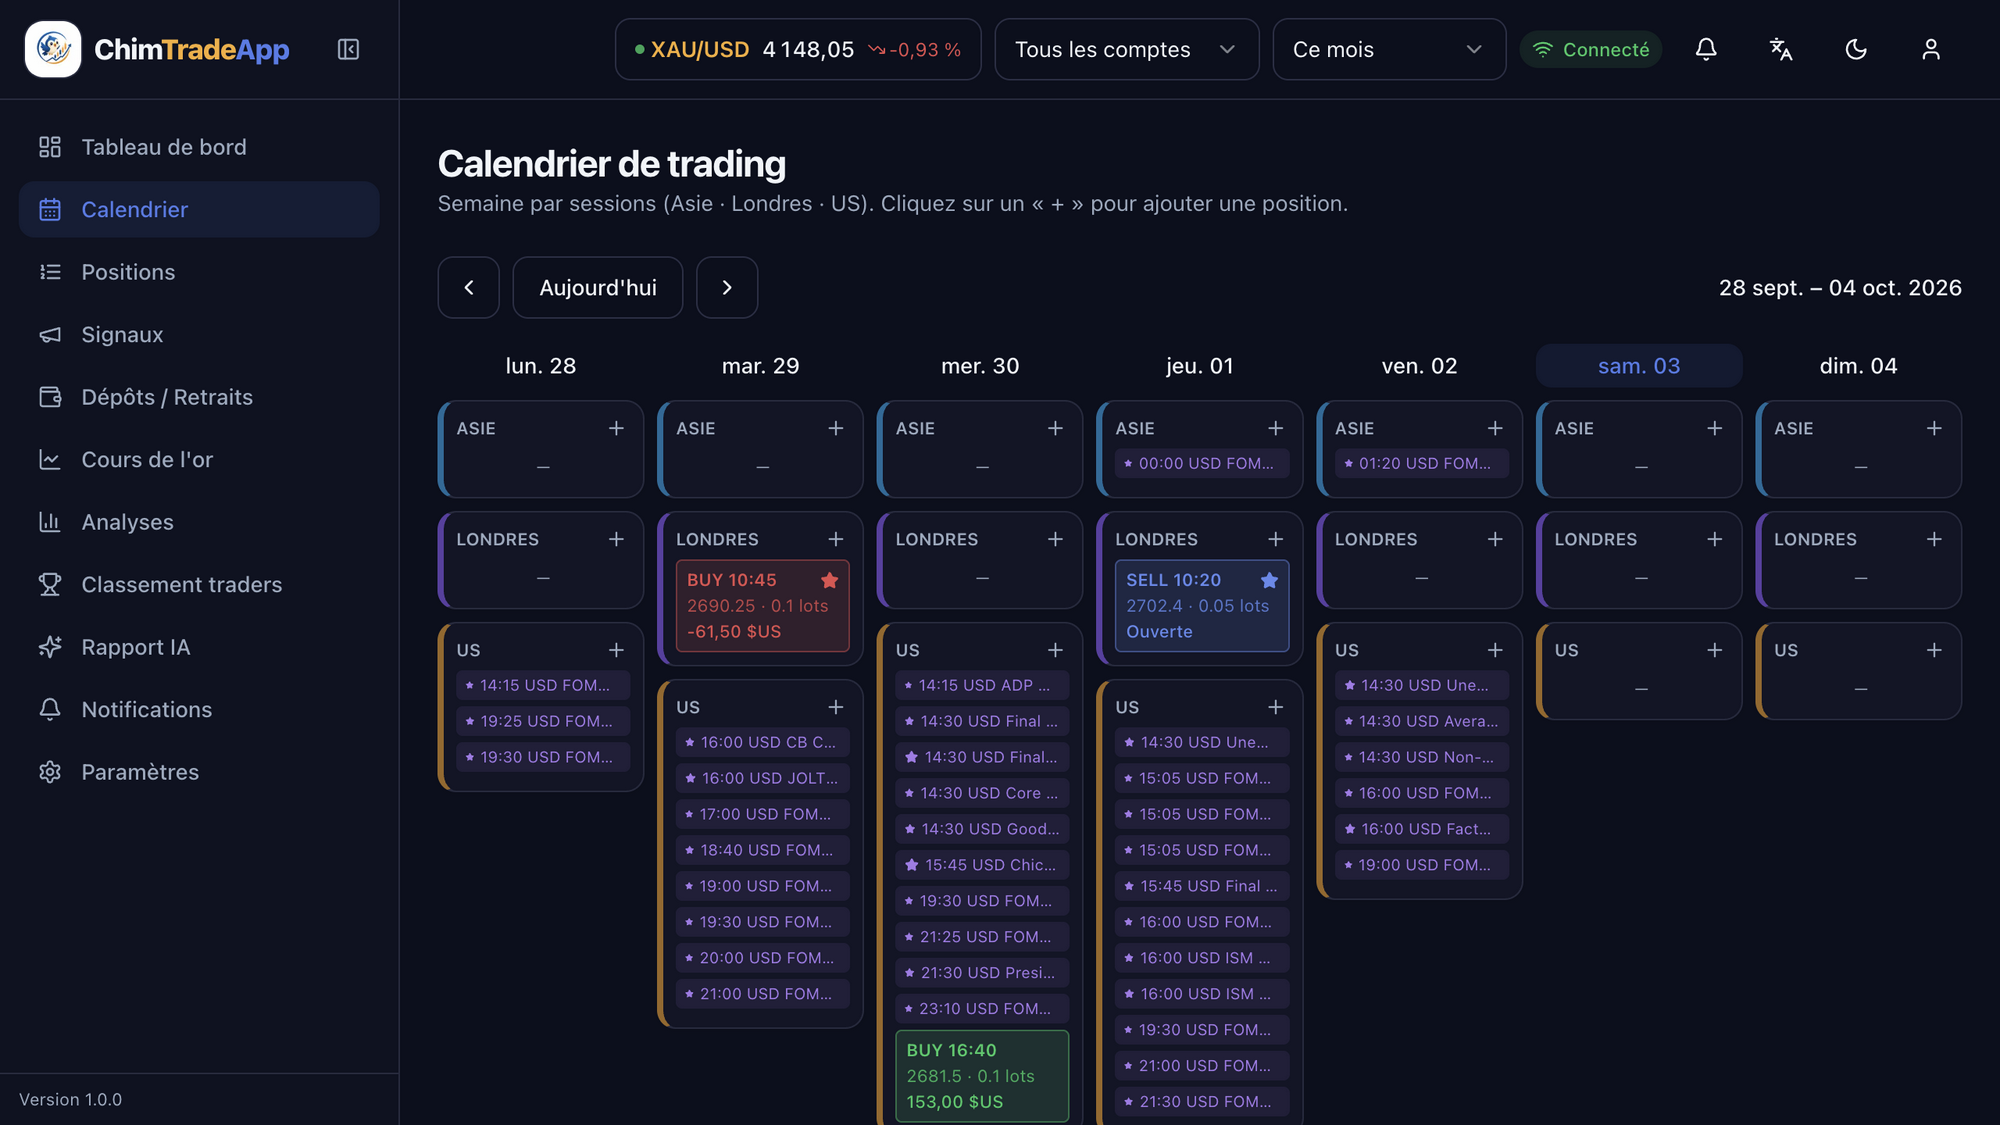The width and height of the screenshot is (2000, 1125).
Task: Open the BUY 16:40 trade card
Action: 982,1076
